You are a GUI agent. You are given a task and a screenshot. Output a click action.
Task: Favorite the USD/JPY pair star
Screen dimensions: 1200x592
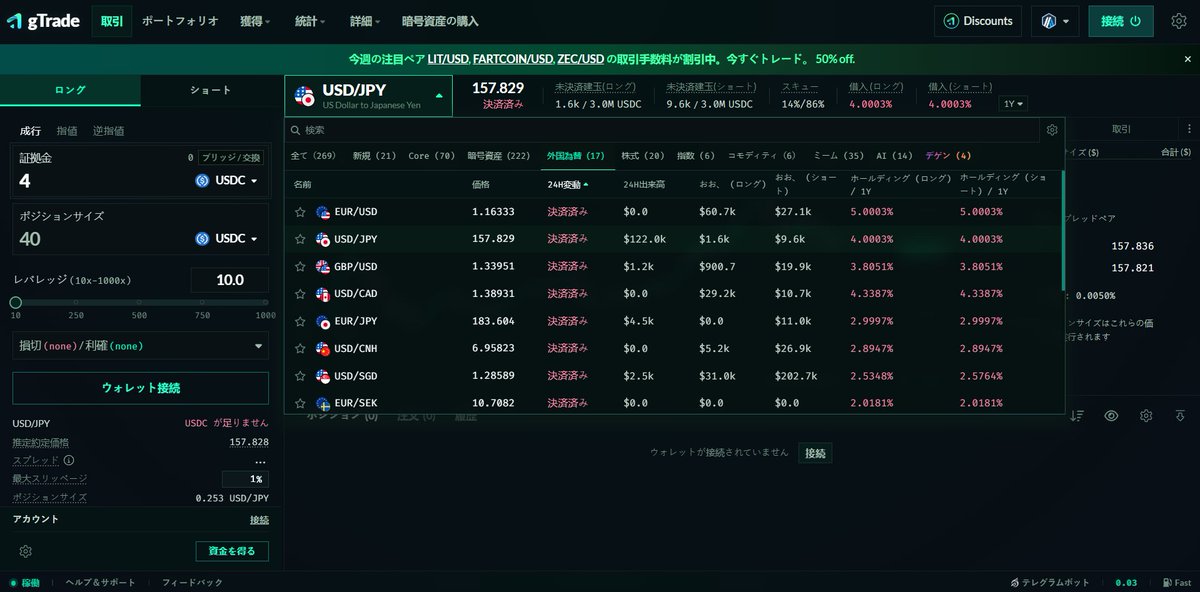click(300, 239)
